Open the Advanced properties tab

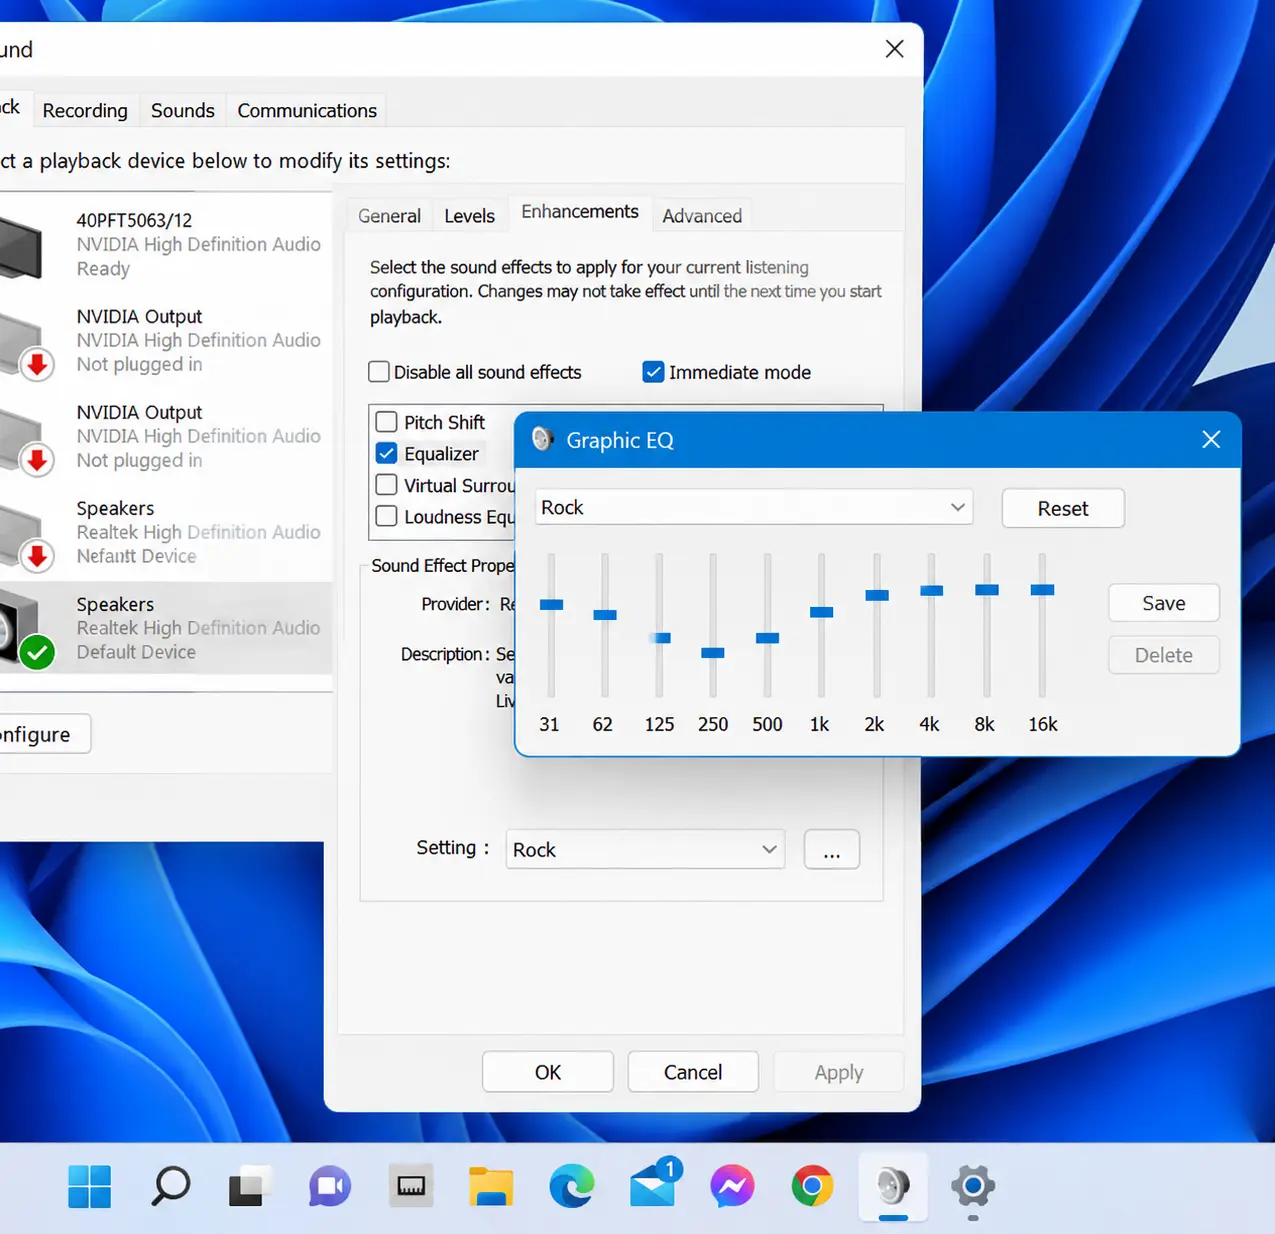[x=702, y=215]
